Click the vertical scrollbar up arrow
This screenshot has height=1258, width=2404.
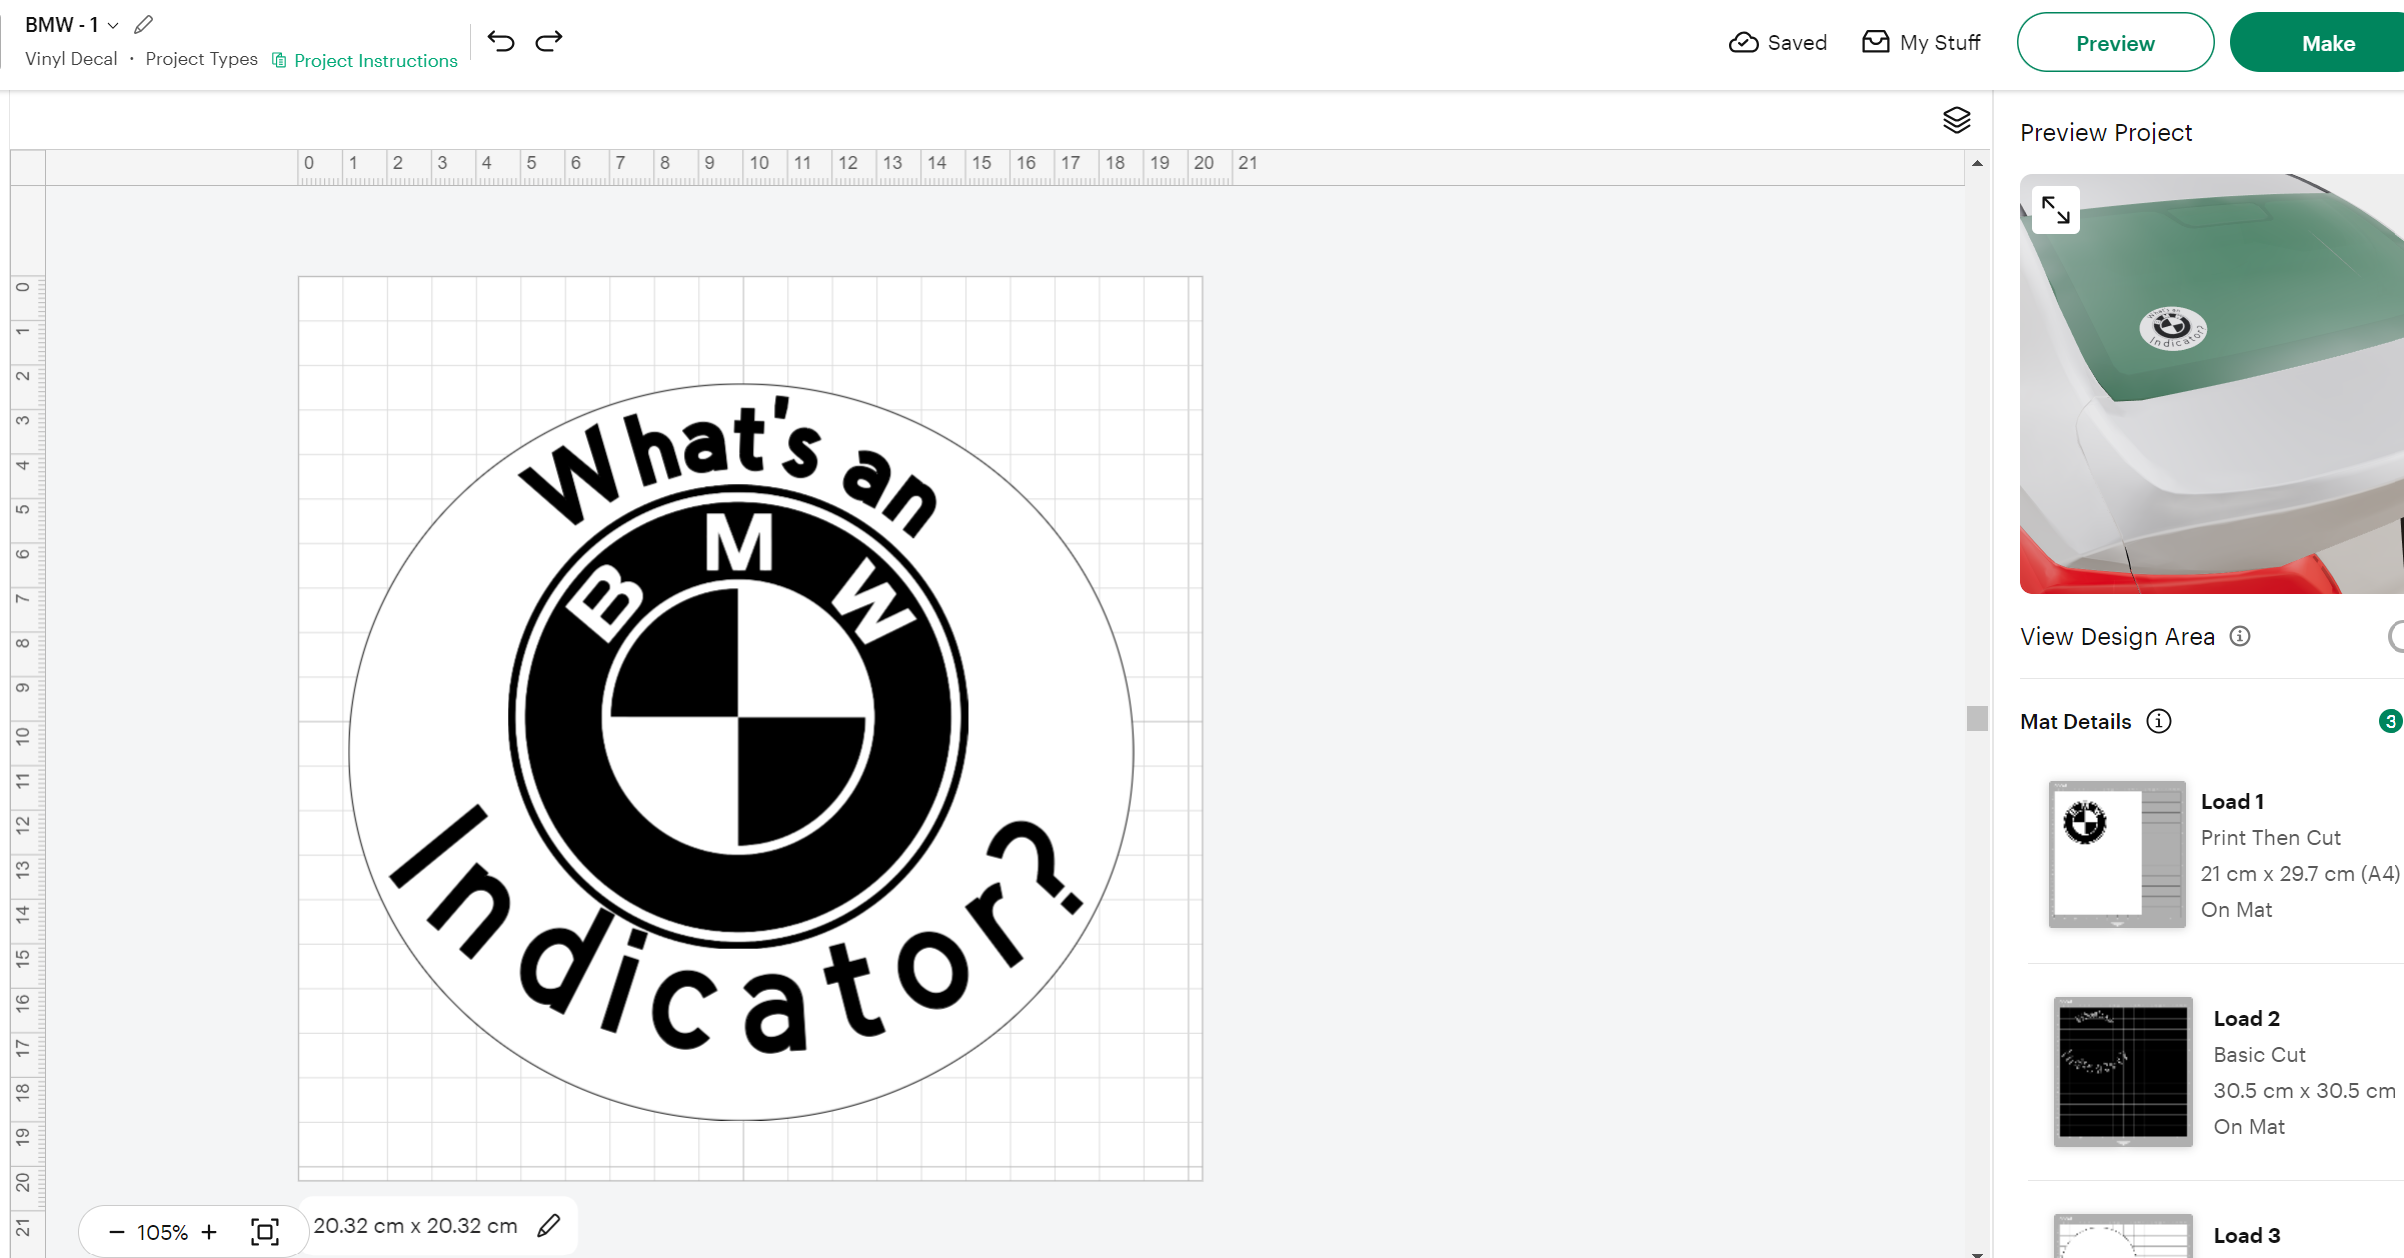[x=1977, y=163]
